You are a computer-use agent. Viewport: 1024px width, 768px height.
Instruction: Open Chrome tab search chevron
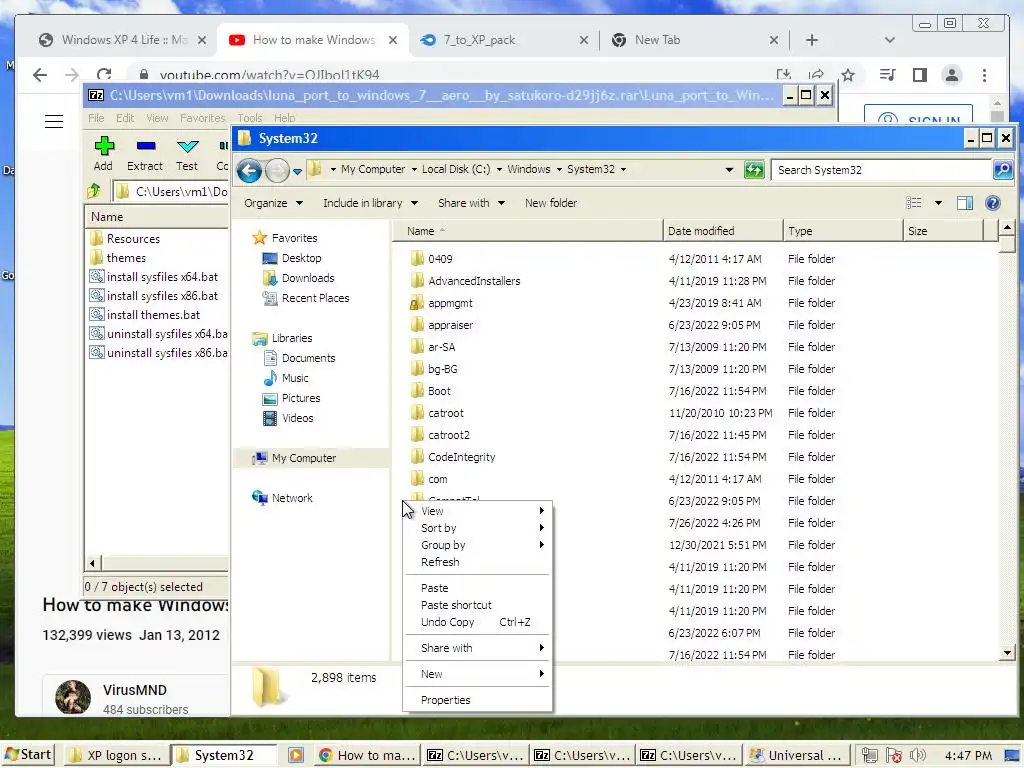889,40
